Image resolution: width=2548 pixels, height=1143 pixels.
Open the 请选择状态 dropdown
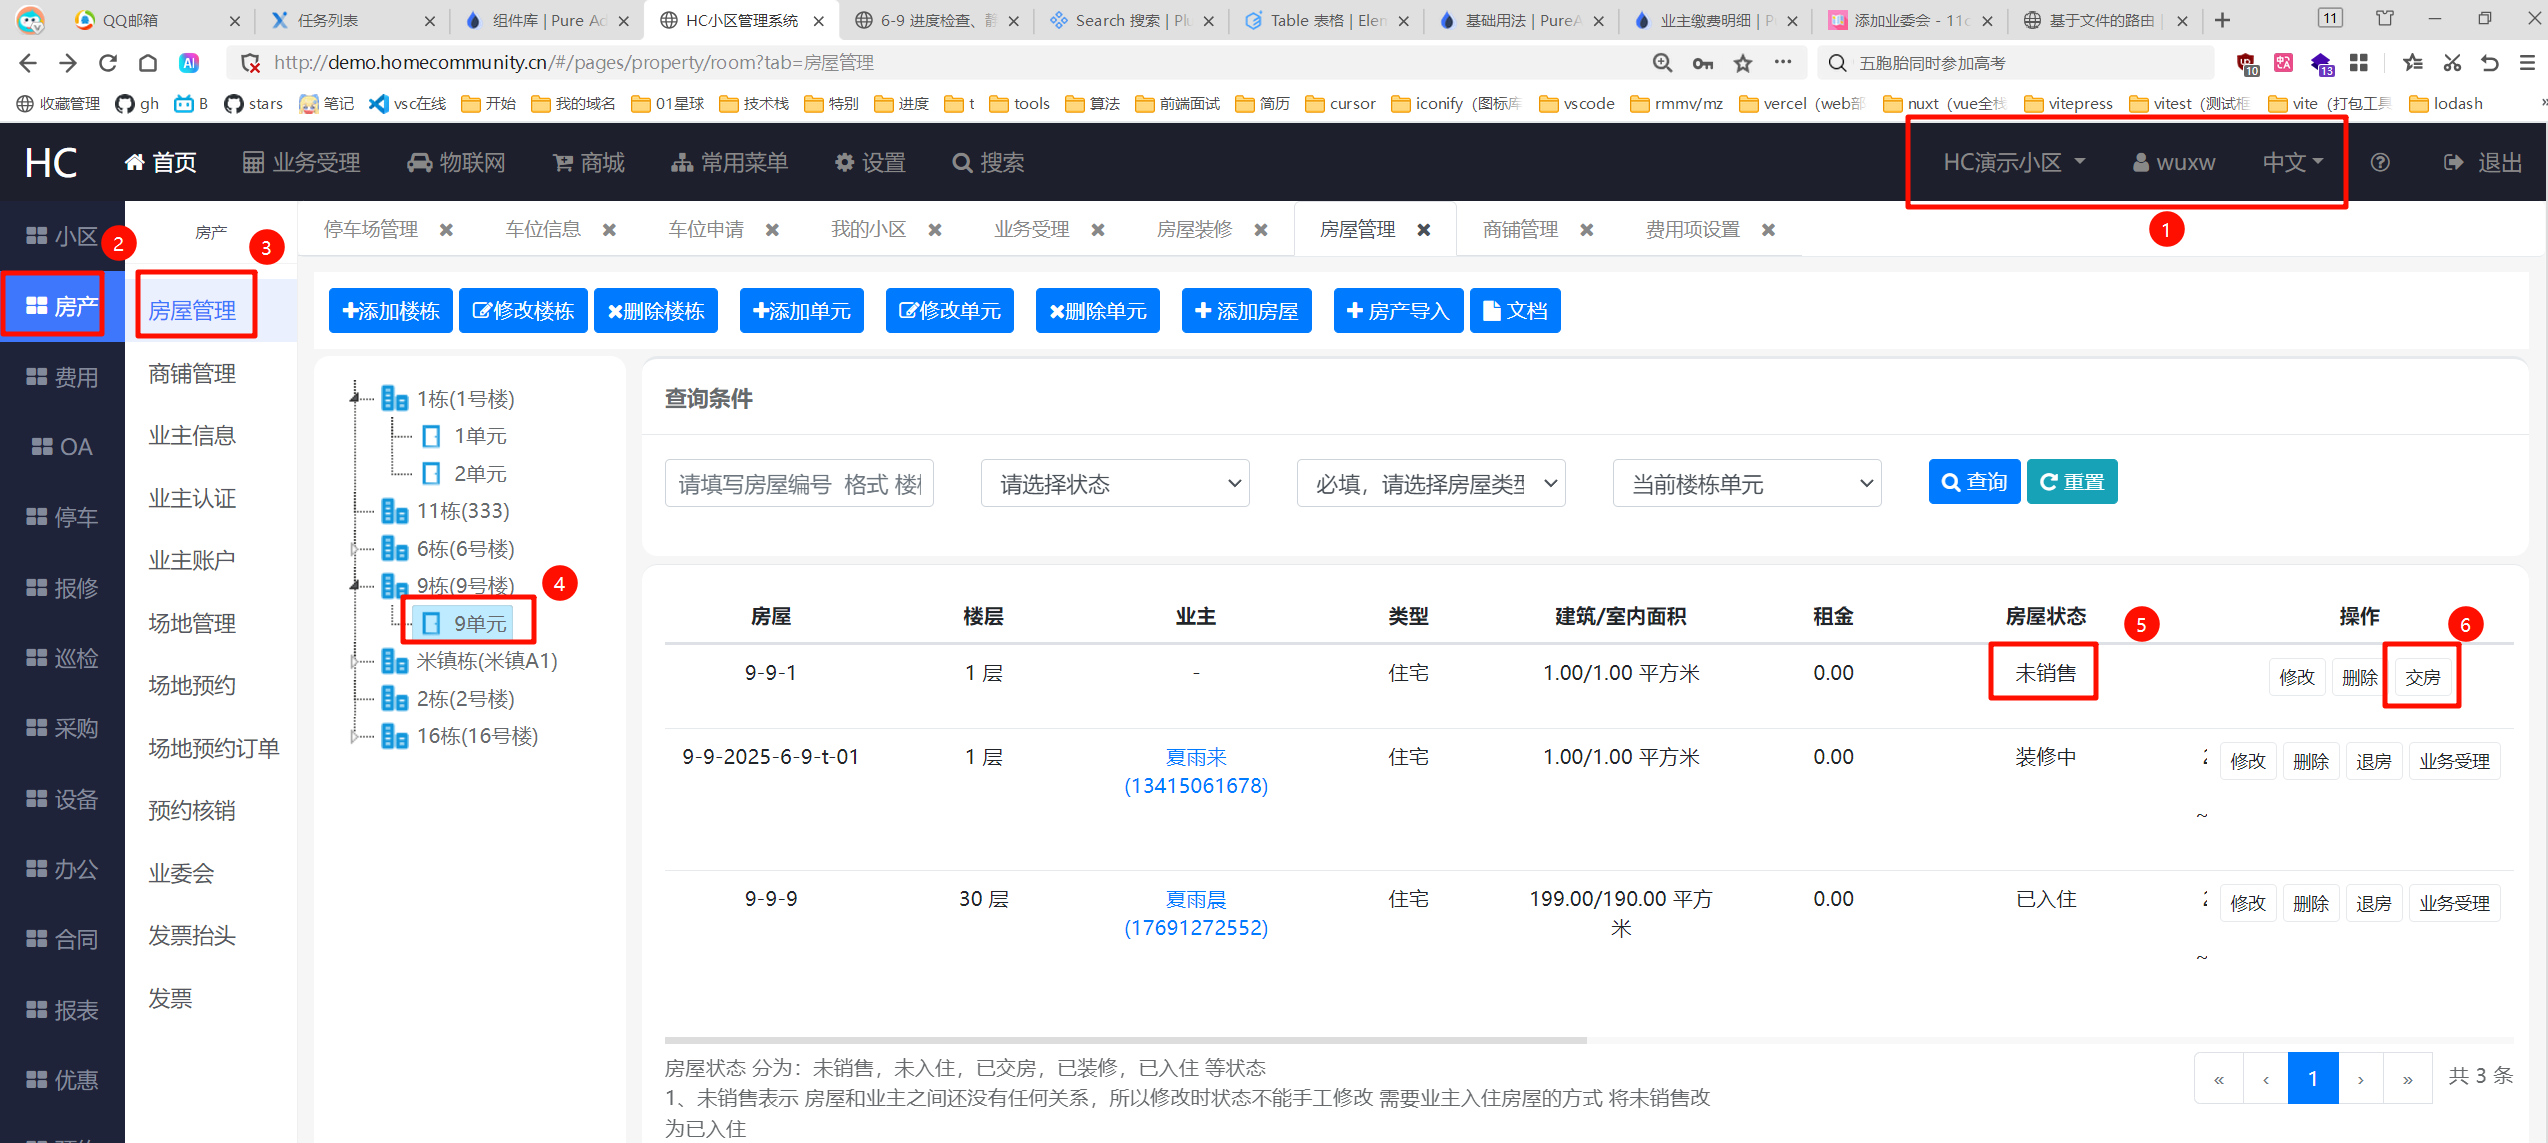tap(1115, 484)
